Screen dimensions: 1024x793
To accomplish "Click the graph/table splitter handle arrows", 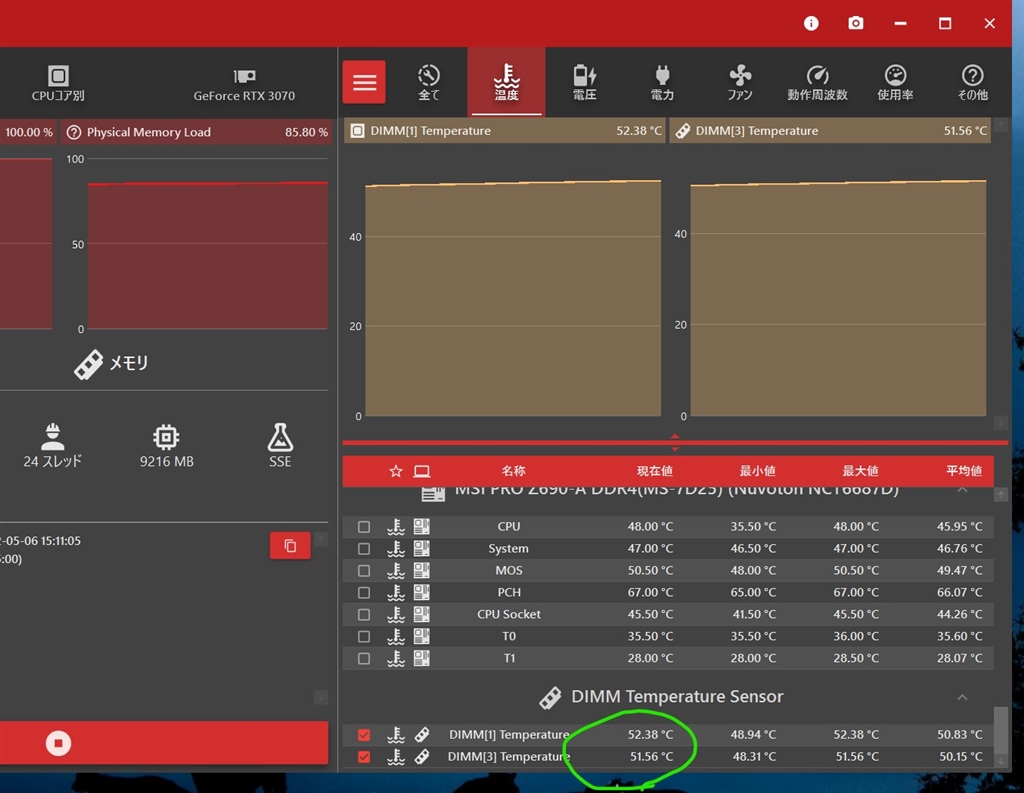I will [675, 442].
